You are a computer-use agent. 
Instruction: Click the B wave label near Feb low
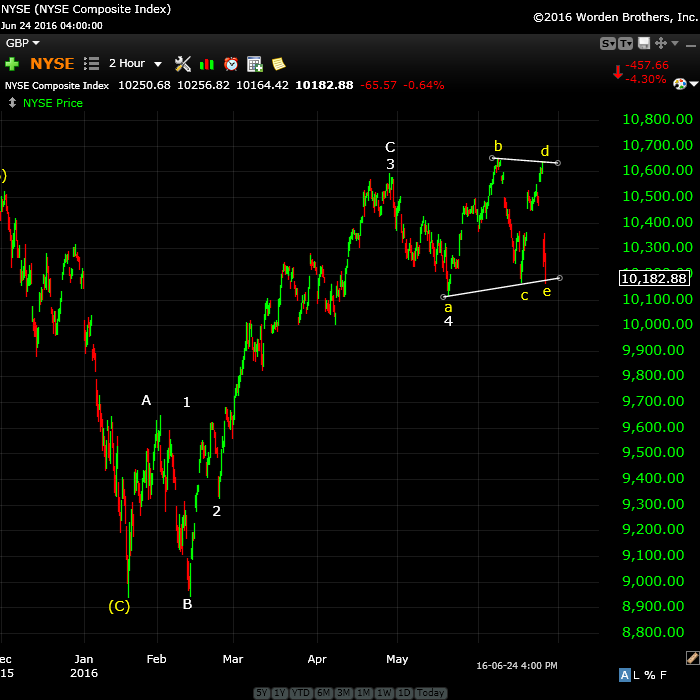[188, 604]
